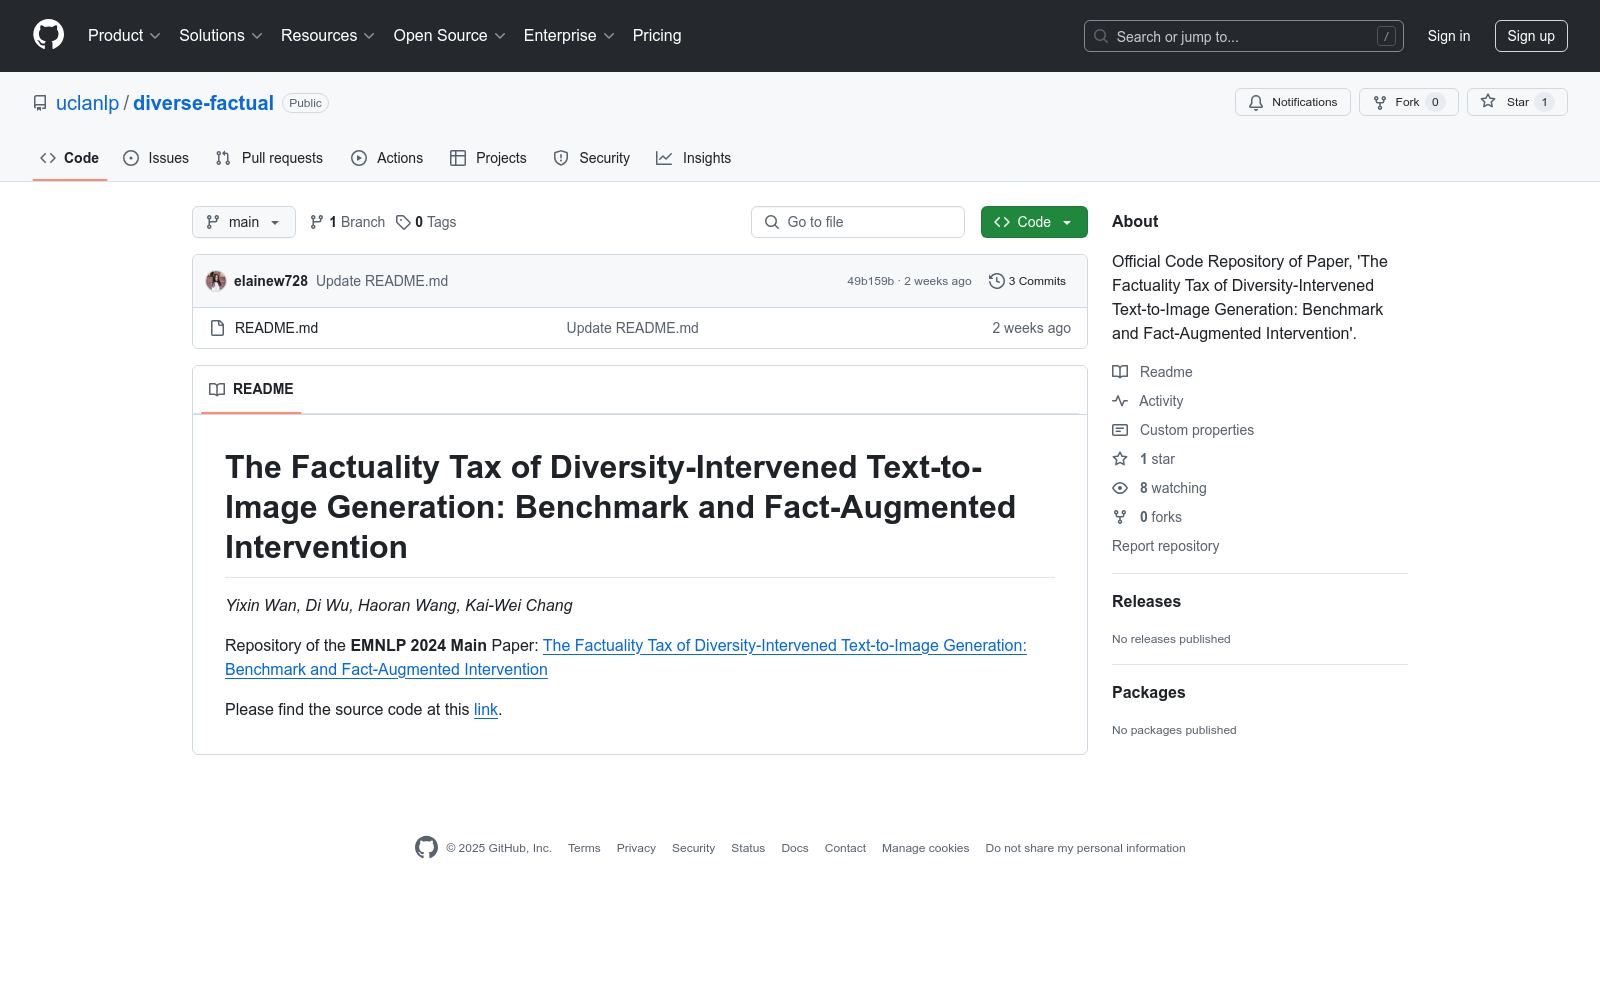This screenshot has height=1000, width=1600.
Task: Click Manage cookies in footer
Action: [x=925, y=848]
